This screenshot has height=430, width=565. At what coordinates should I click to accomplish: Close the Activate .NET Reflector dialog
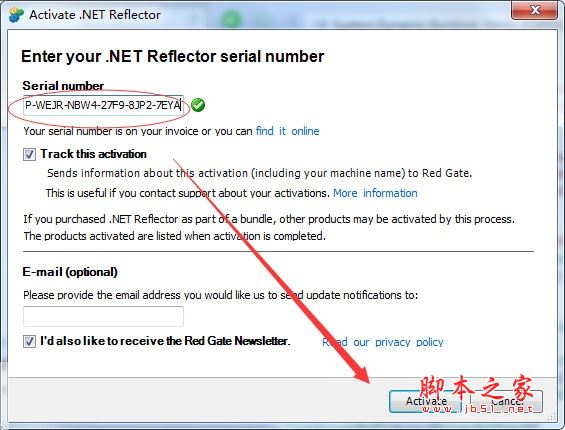click(534, 10)
